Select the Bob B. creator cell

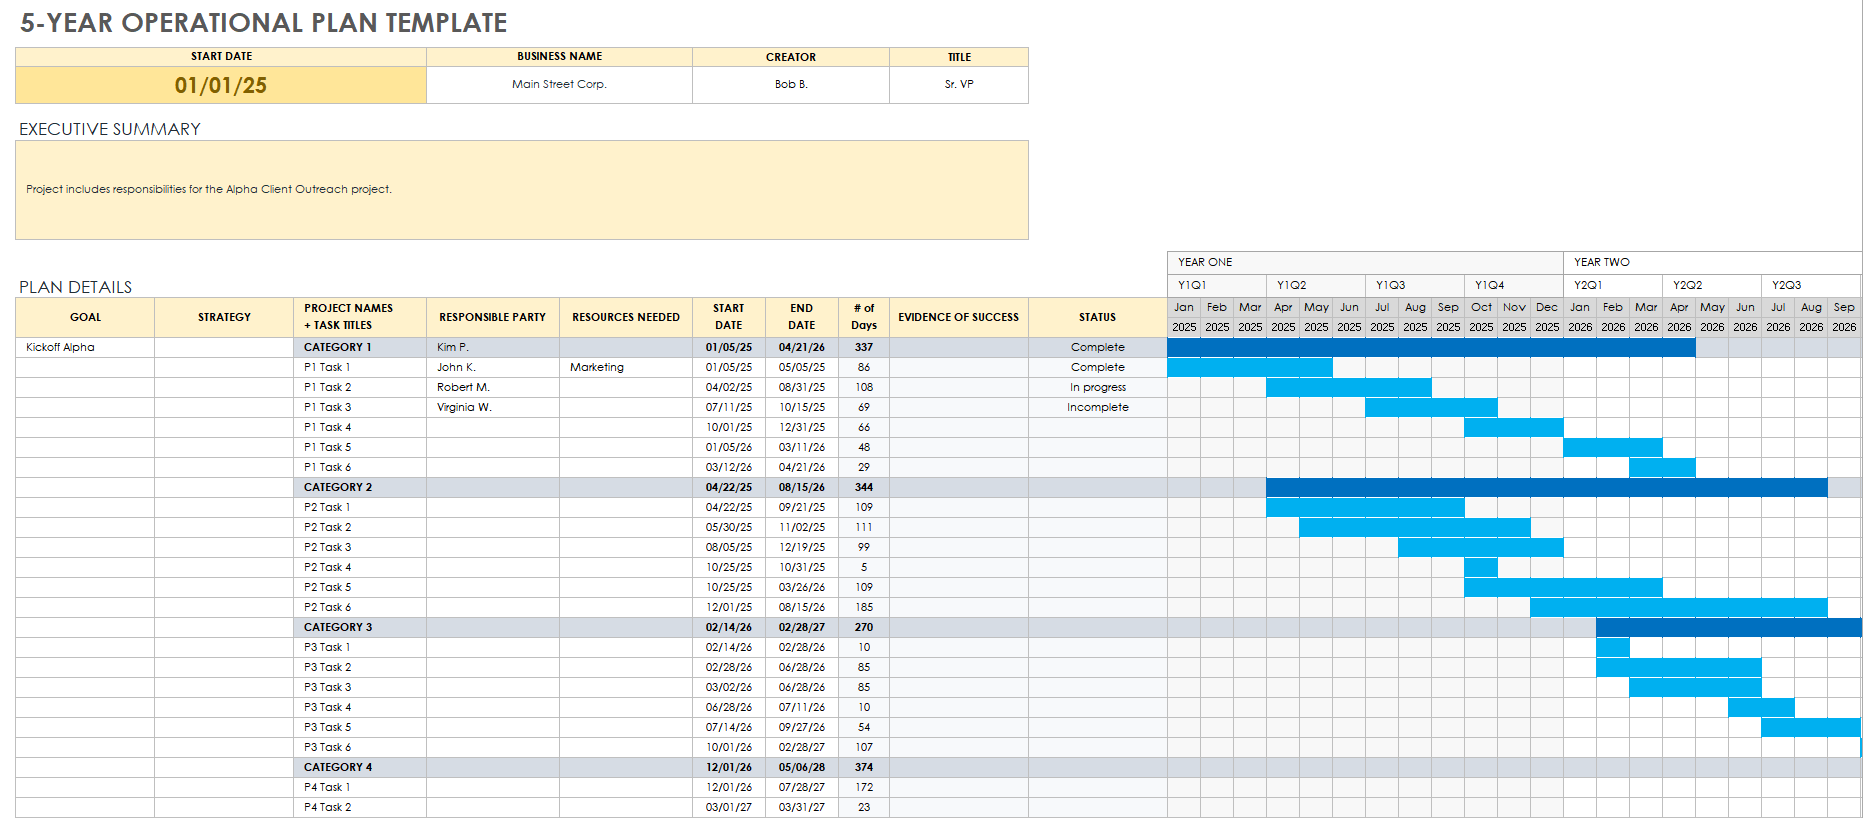790,85
